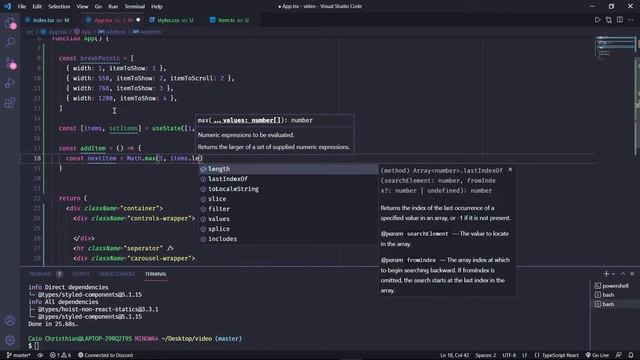Select the 'filter' autocomplete suggestion

(288, 209)
